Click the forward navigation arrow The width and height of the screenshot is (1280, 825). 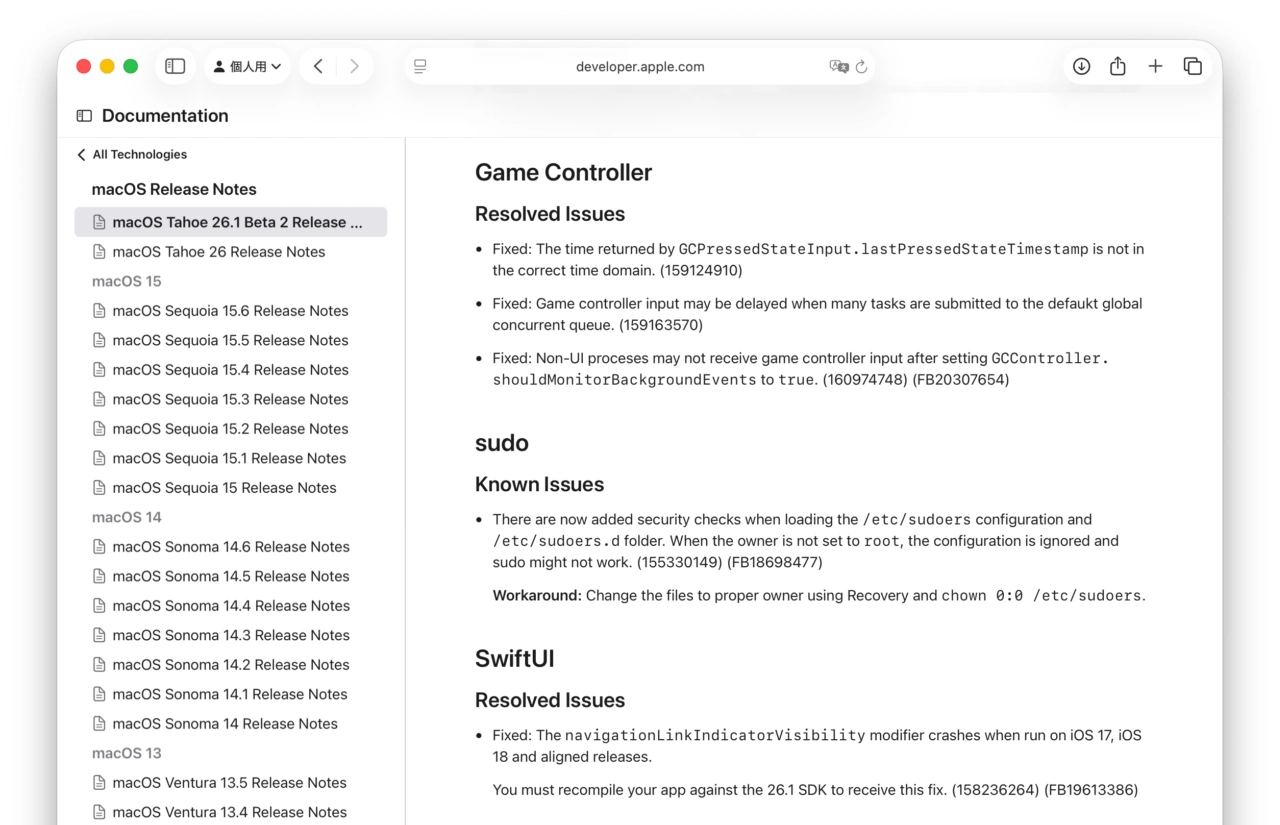(x=354, y=65)
